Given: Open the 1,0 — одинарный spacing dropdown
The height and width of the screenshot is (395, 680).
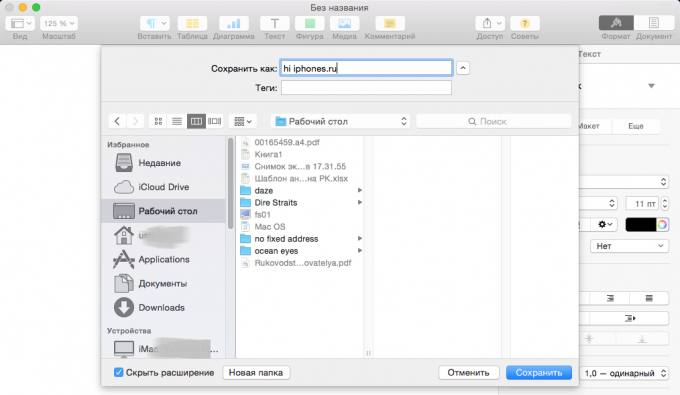Looking at the screenshot, I should 624,373.
